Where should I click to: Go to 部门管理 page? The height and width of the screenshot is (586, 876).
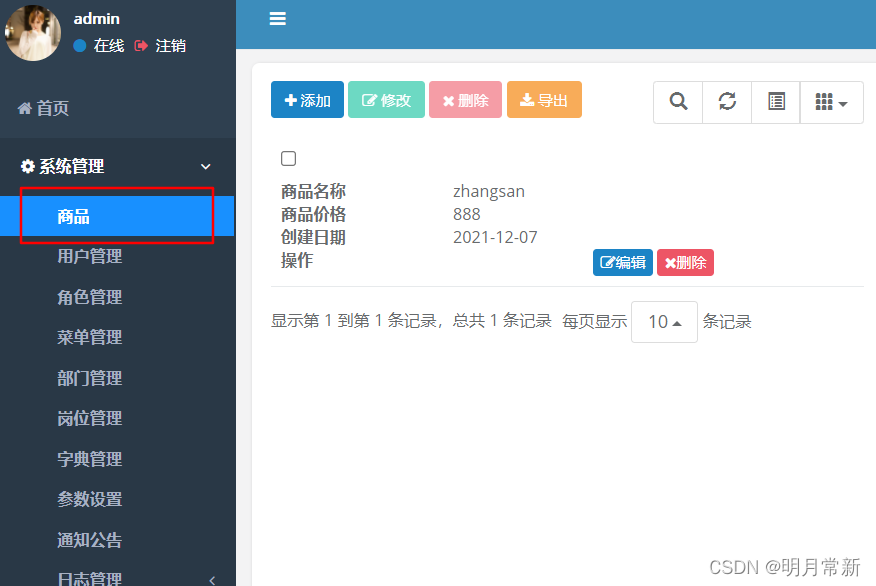coord(89,378)
